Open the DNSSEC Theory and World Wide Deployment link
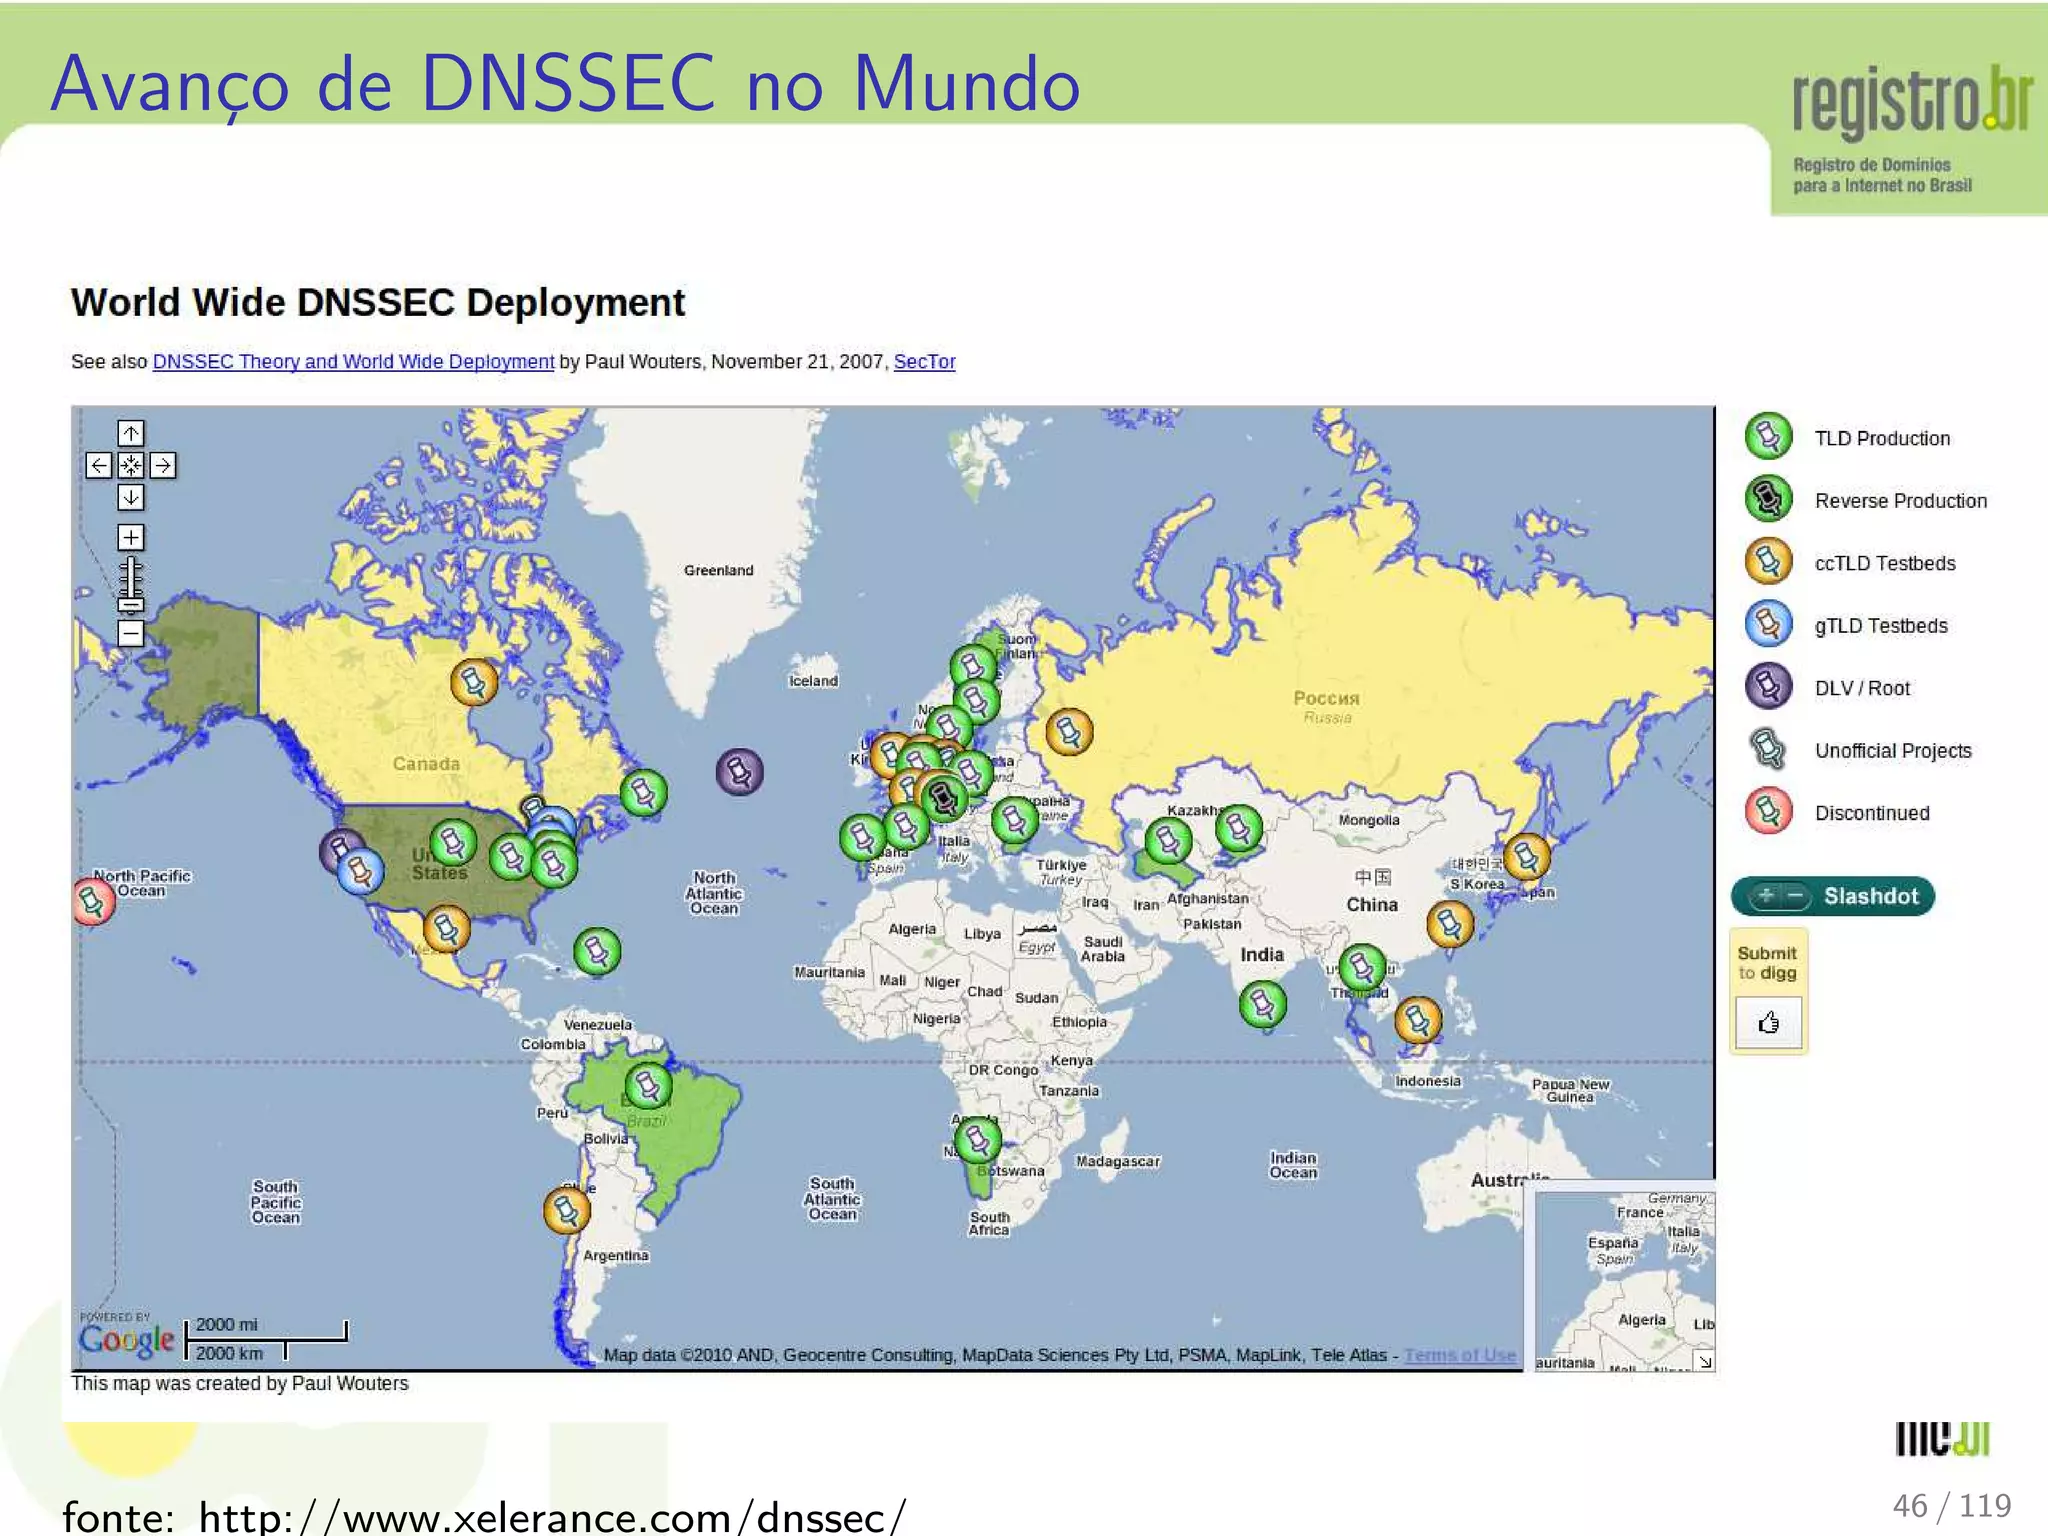 (x=353, y=361)
